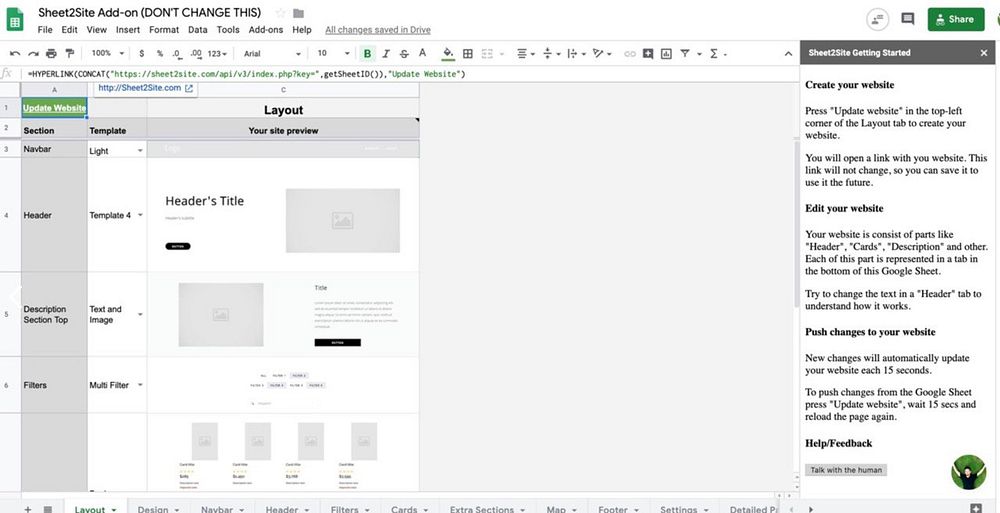Screen dimensions: 1000x513
Task: Open the more number formats 123 dropdown
Action: 217,54
